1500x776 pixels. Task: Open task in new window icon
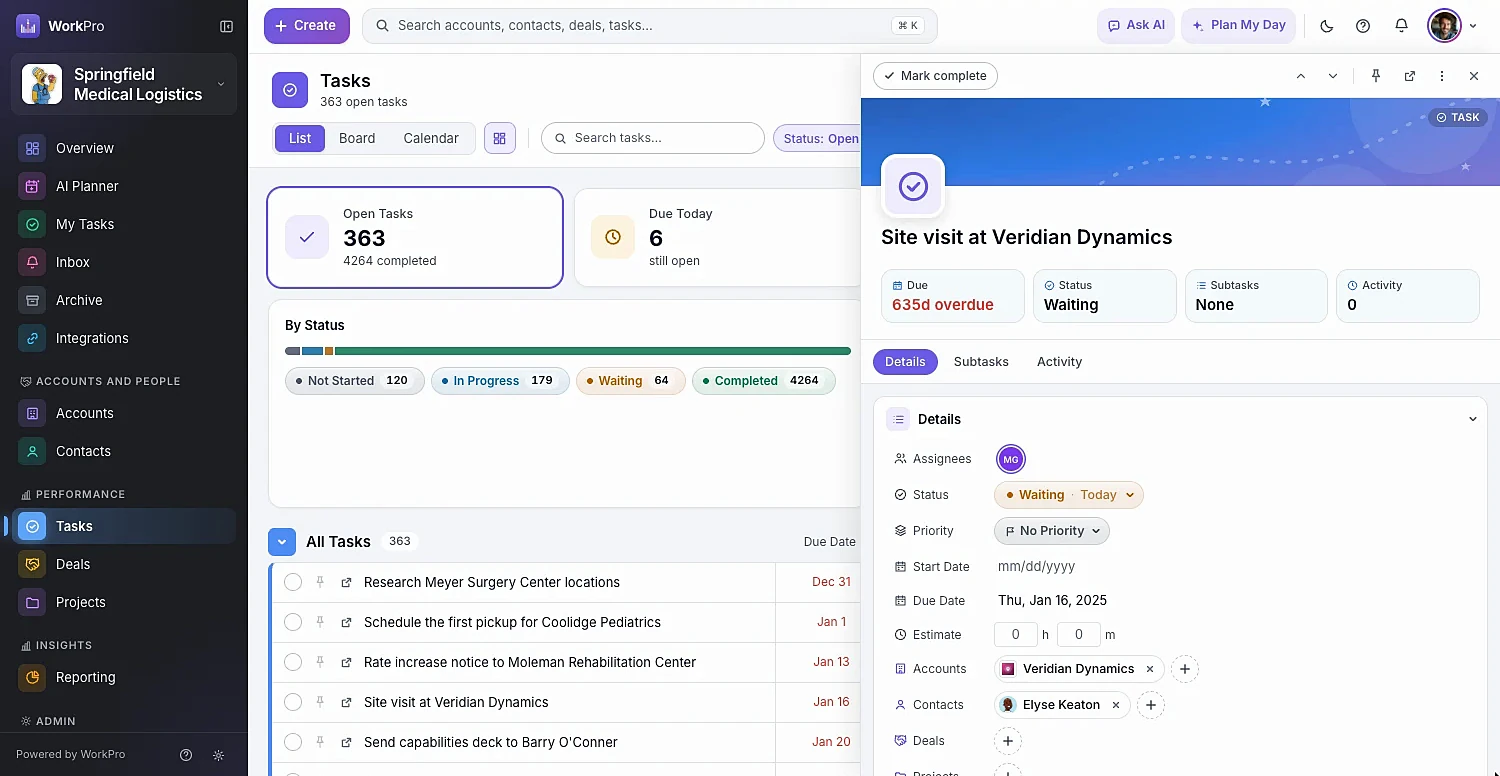pos(1410,76)
